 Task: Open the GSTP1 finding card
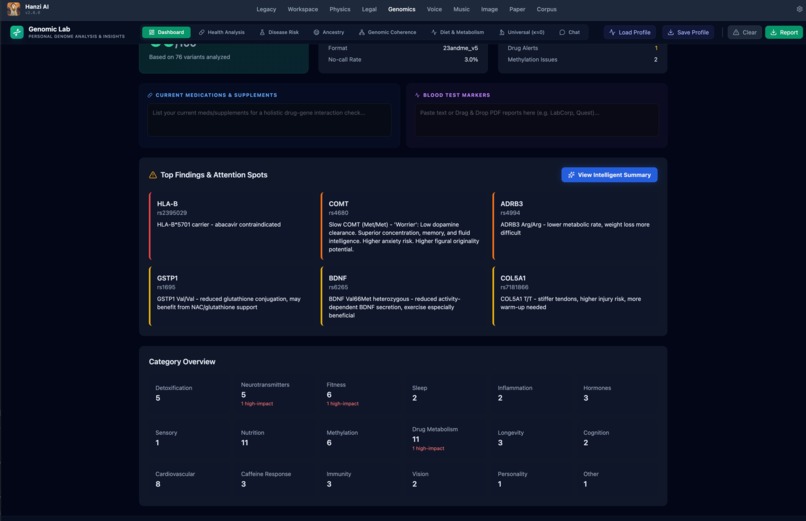[229, 296]
